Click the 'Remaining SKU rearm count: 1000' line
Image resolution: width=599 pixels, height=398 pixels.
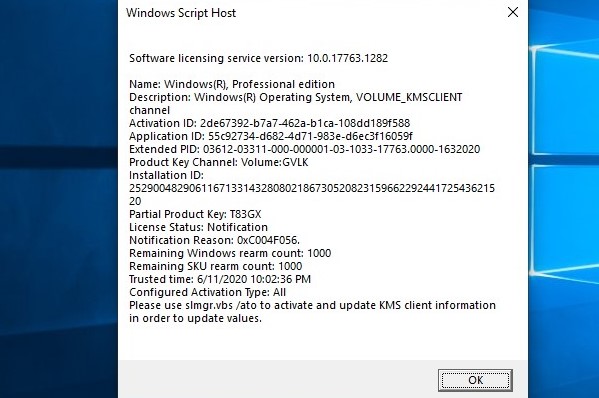point(215,266)
